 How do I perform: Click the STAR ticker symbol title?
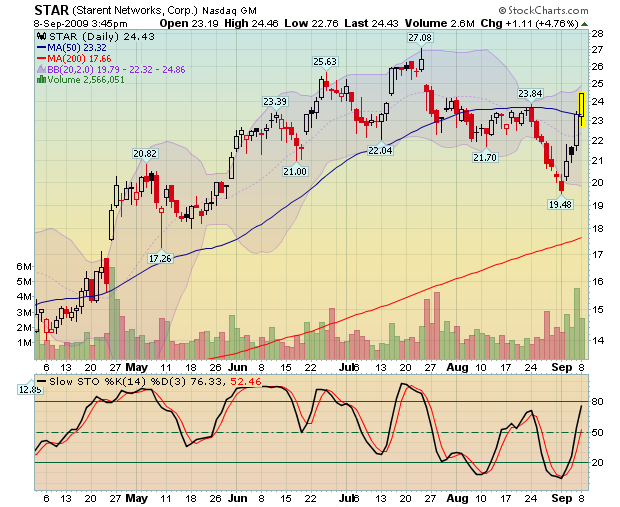point(51,10)
